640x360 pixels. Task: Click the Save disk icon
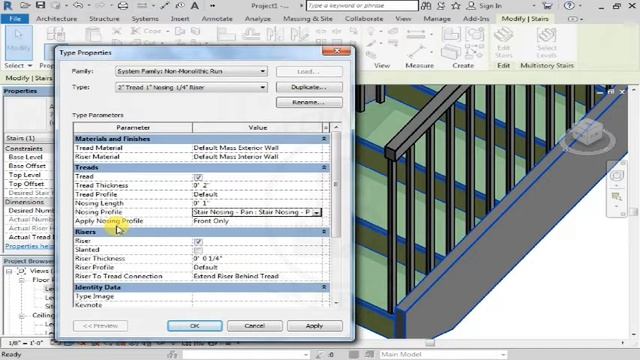[x=40, y=6]
